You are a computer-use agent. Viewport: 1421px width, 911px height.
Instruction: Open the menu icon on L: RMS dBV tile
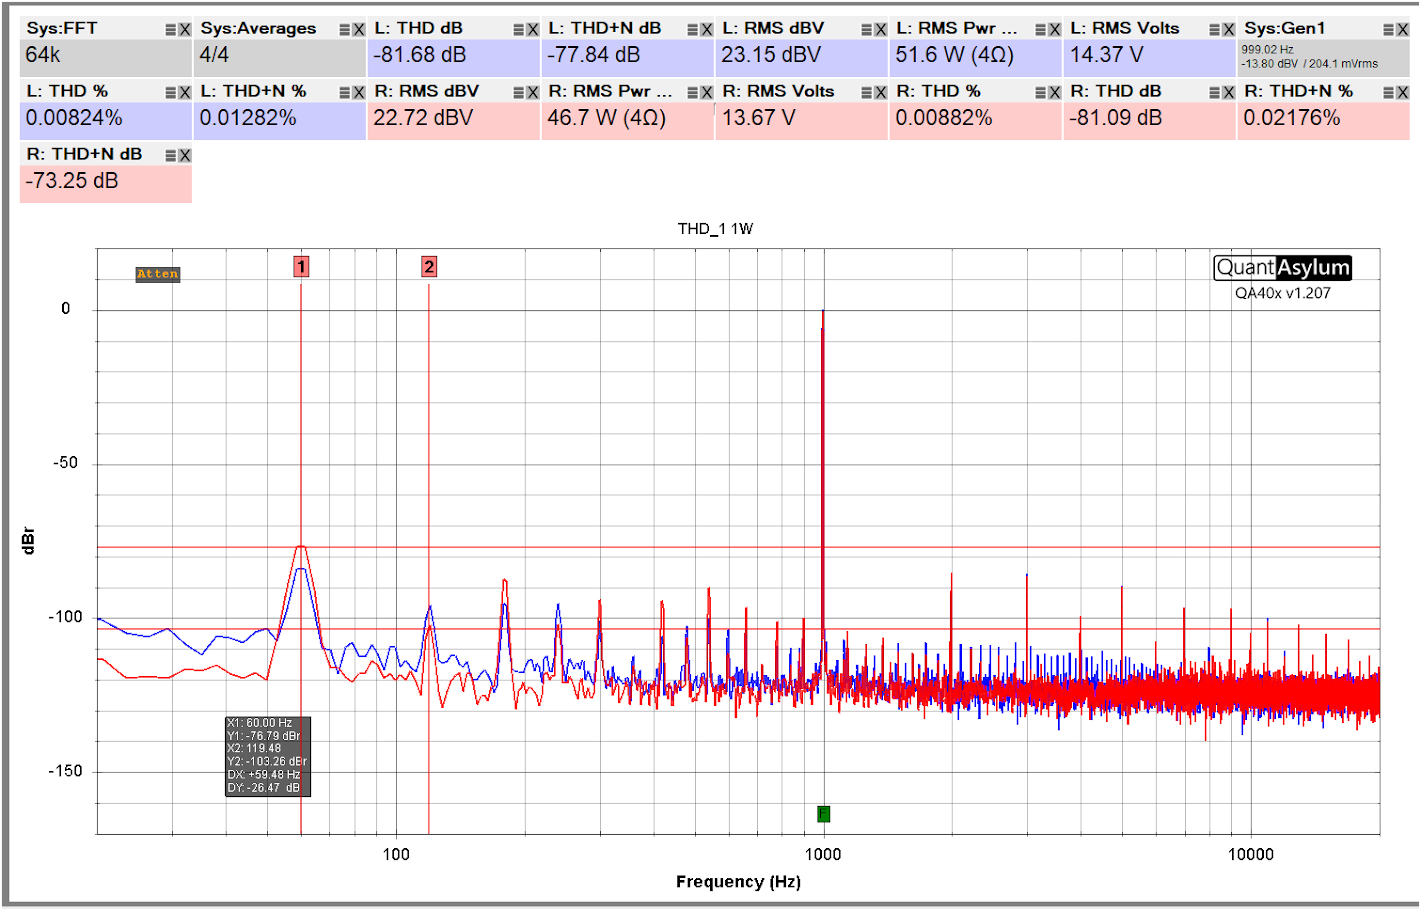point(867,30)
